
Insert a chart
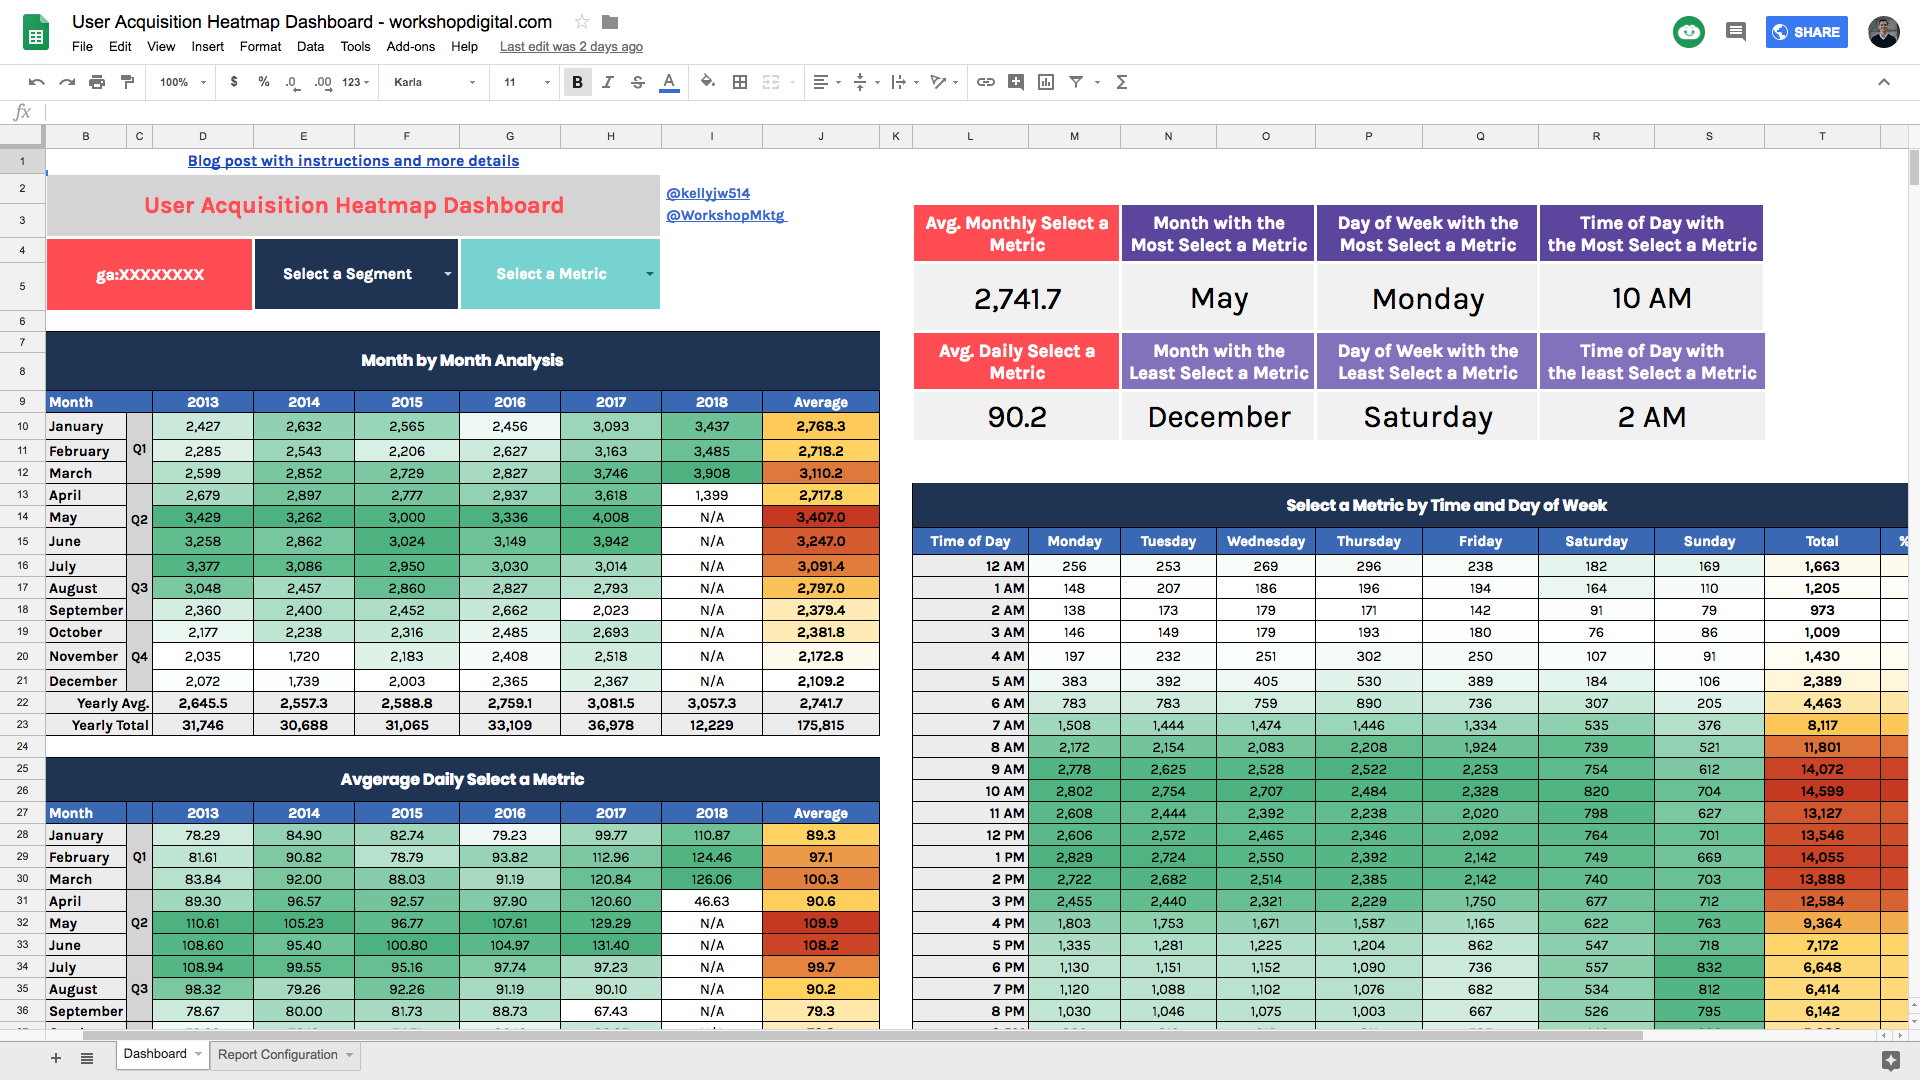coord(1045,82)
